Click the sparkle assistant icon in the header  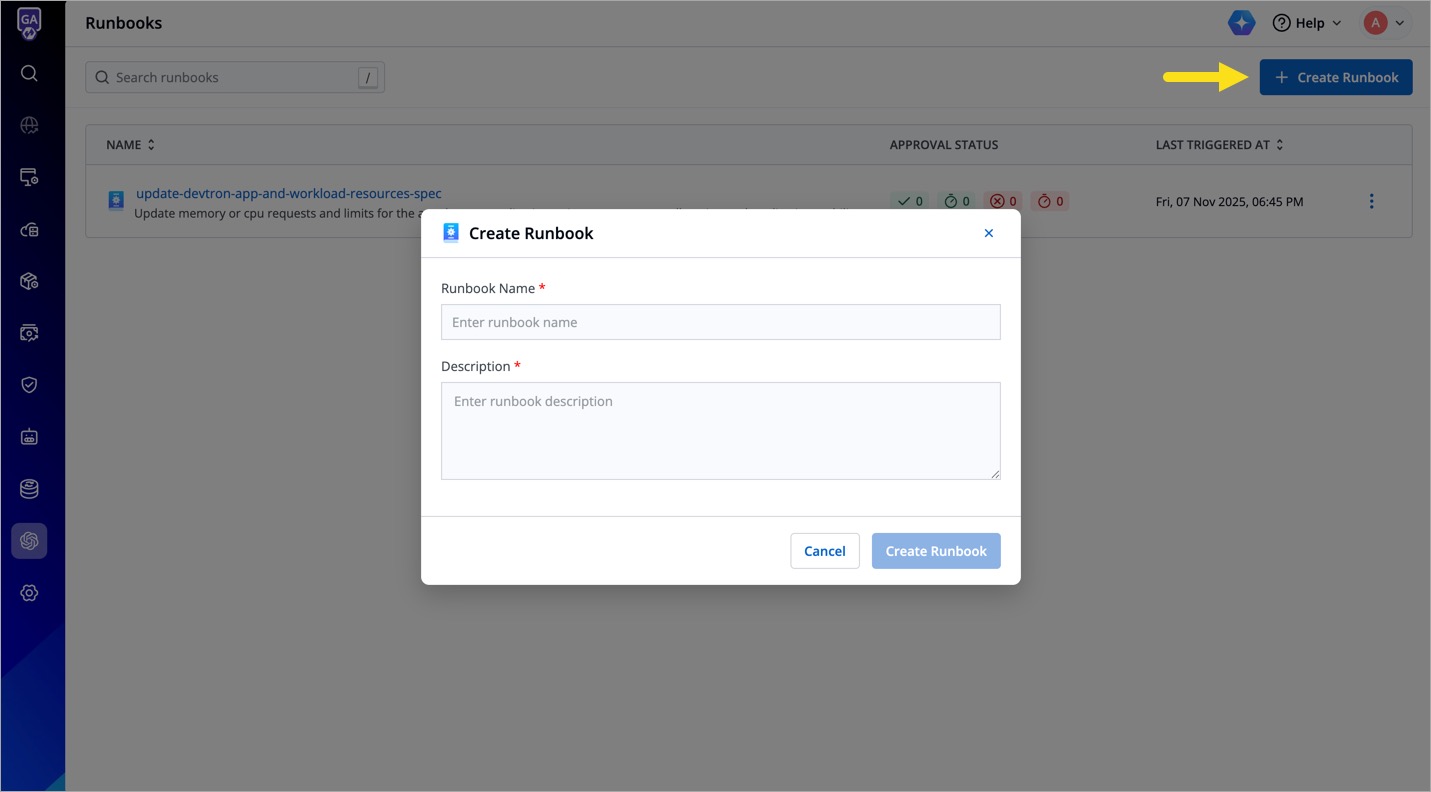1241,22
